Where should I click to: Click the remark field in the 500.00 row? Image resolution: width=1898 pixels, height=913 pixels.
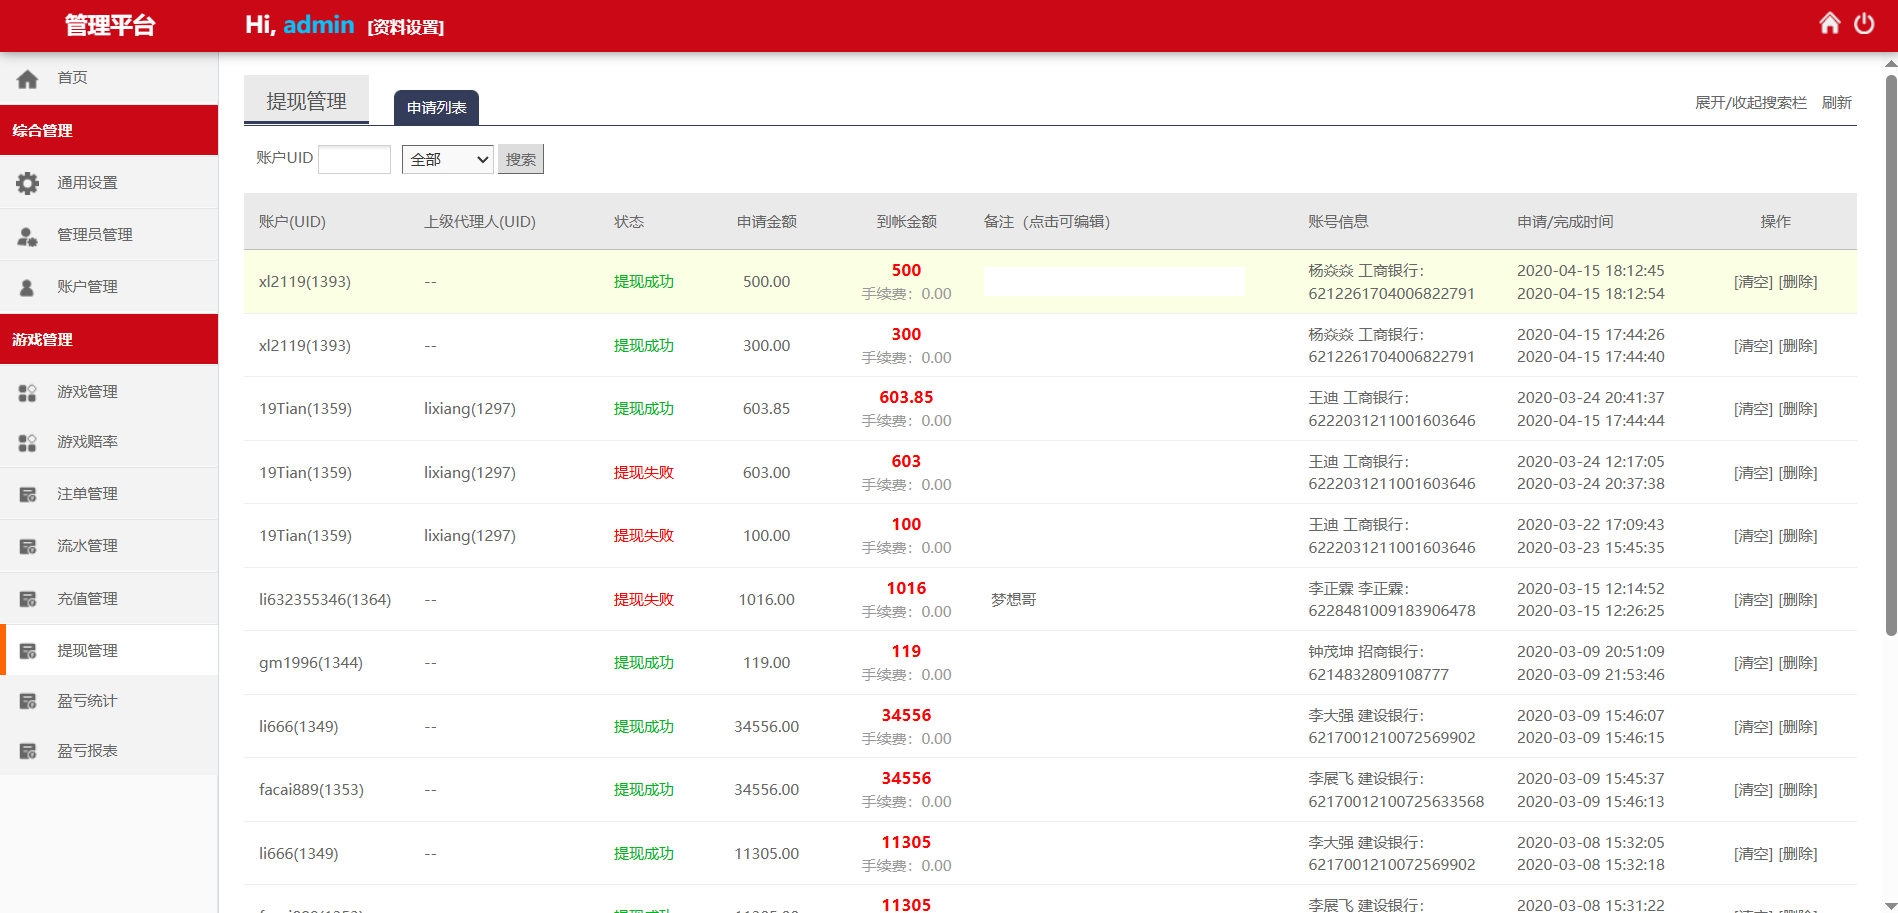tap(1114, 282)
